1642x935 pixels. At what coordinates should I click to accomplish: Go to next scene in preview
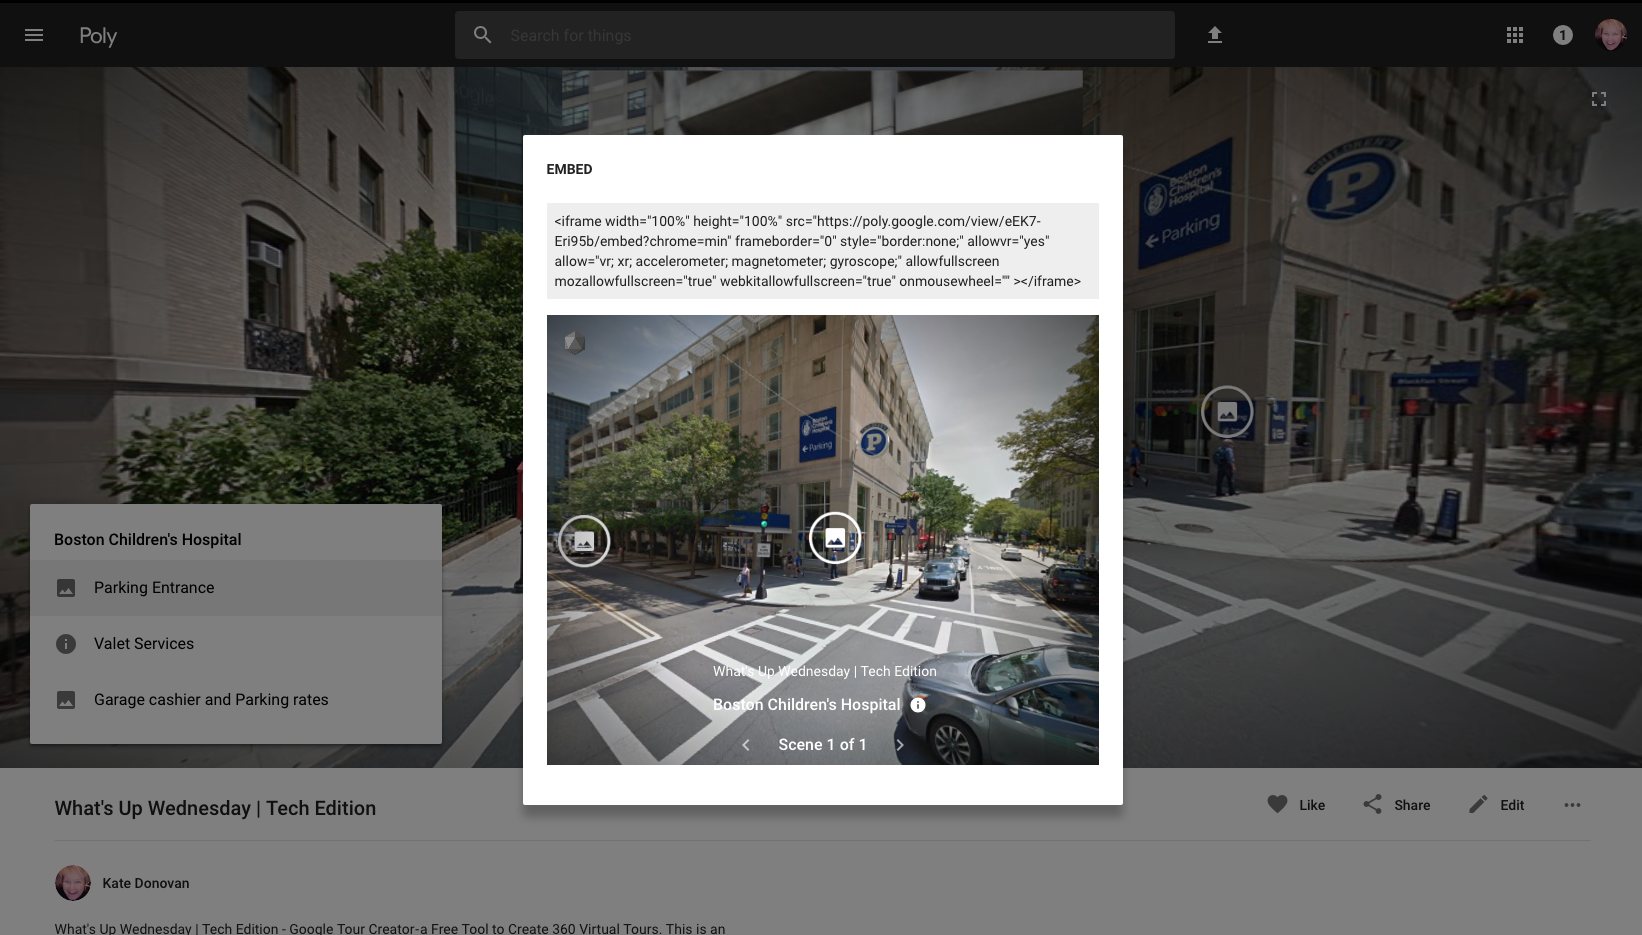[899, 745]
